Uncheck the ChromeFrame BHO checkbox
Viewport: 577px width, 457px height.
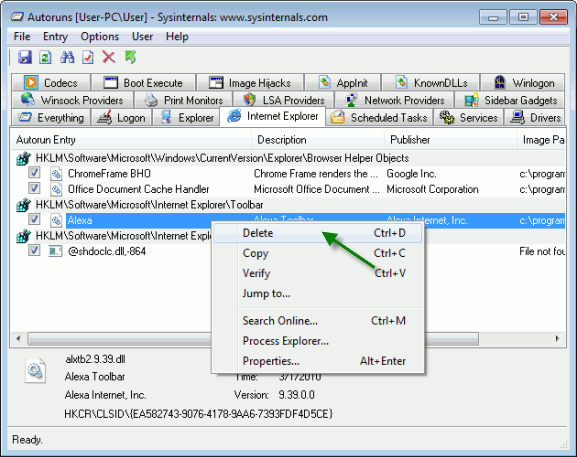pos(34,173)
